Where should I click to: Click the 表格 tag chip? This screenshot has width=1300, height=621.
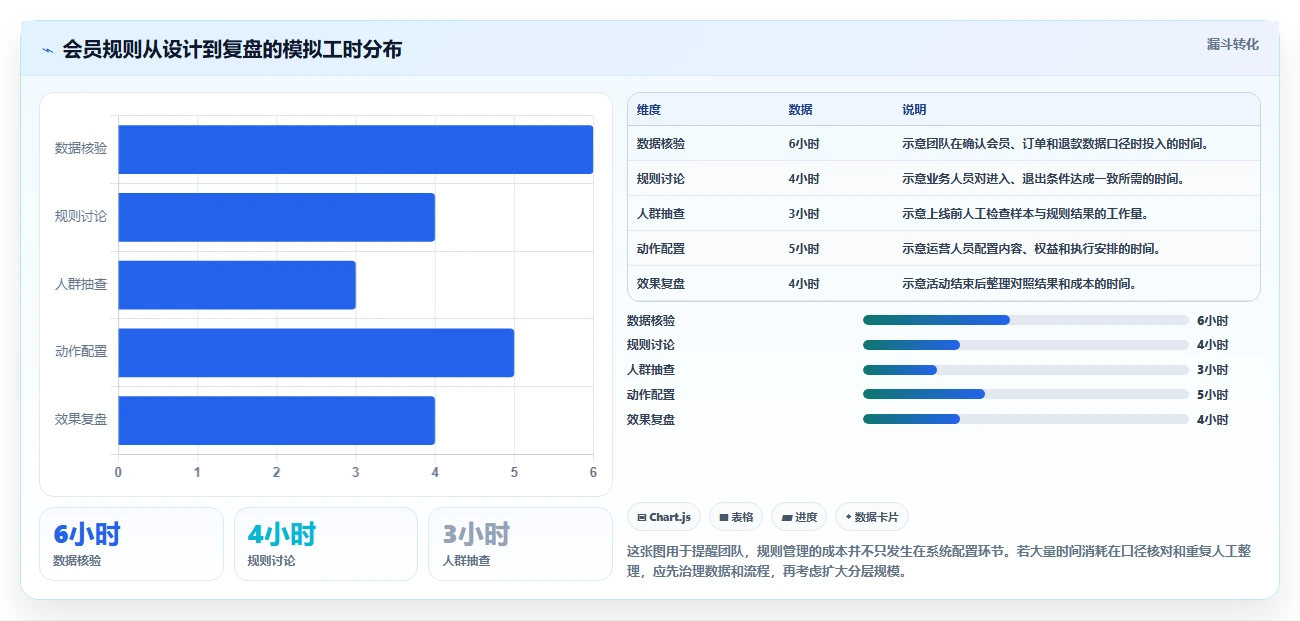point(736,517)
